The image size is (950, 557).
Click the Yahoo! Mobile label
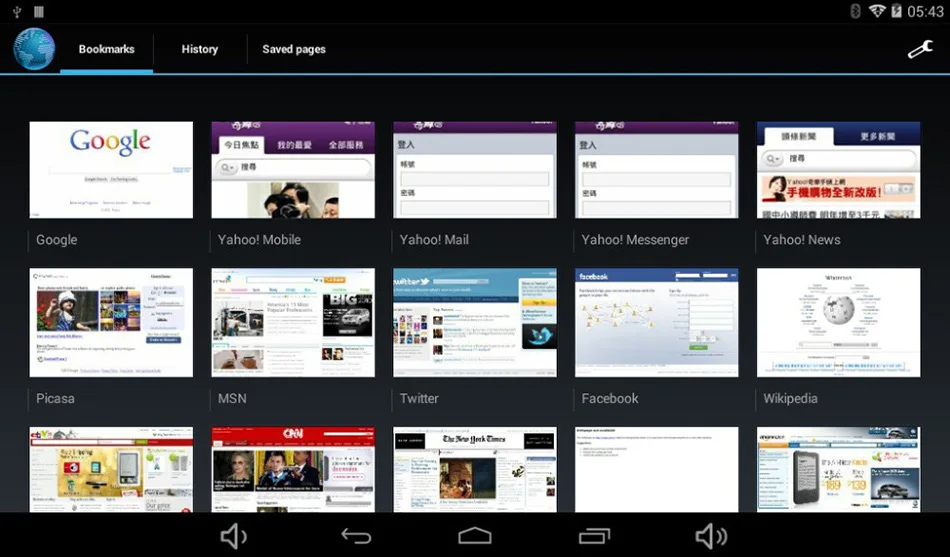coord(259,240)
